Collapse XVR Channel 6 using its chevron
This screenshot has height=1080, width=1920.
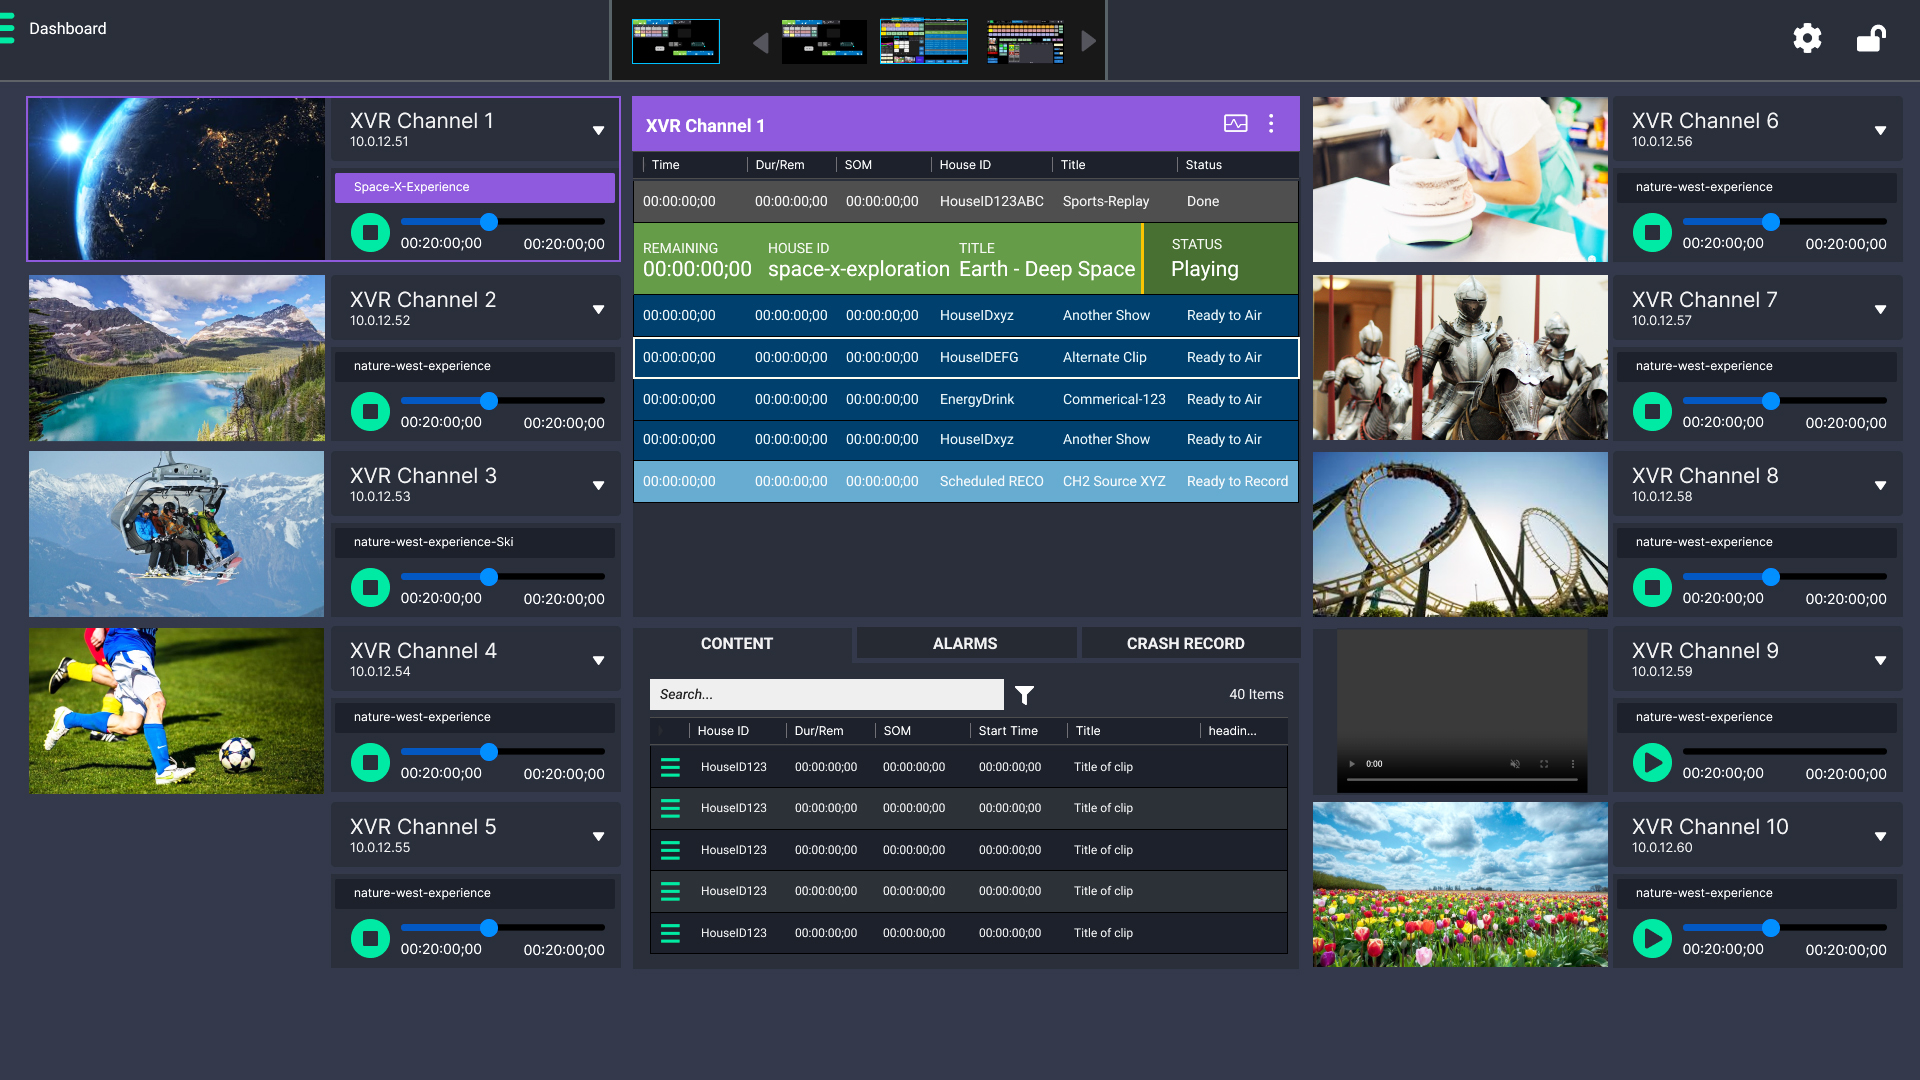click(1878, 130)
